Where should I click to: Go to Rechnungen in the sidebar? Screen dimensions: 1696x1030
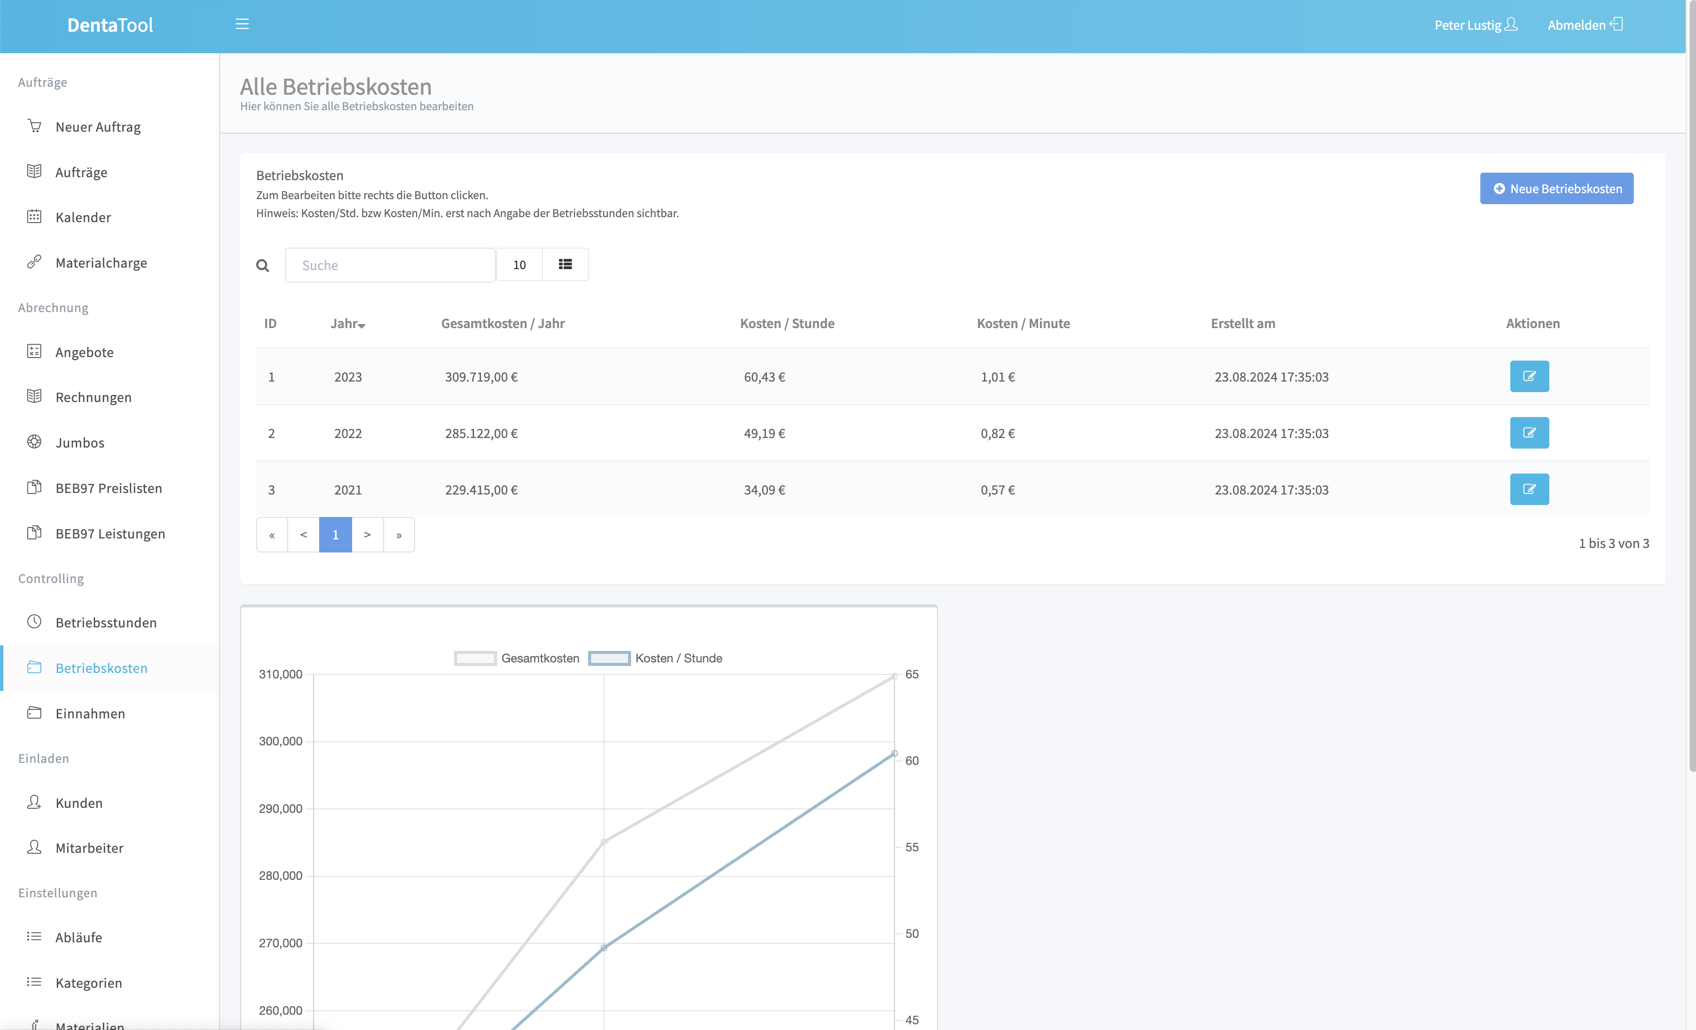[x=93, y=397]
